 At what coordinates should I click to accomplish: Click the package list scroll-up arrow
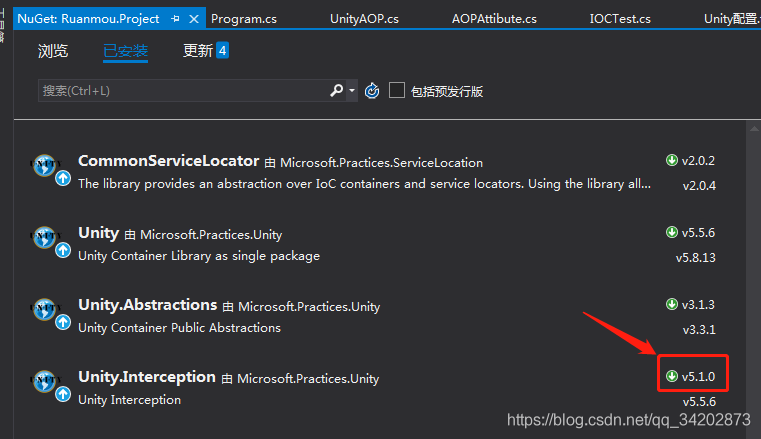[754, 129]
